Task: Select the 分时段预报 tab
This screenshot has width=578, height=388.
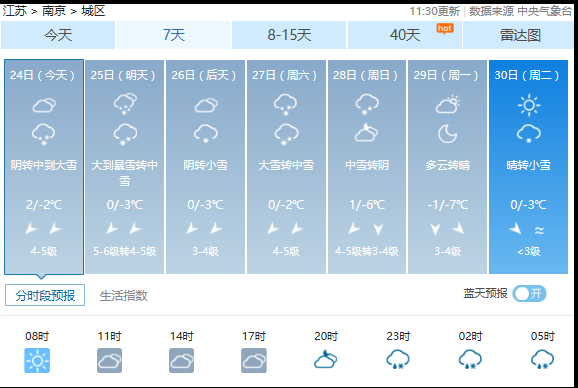Action: [45, 295]
